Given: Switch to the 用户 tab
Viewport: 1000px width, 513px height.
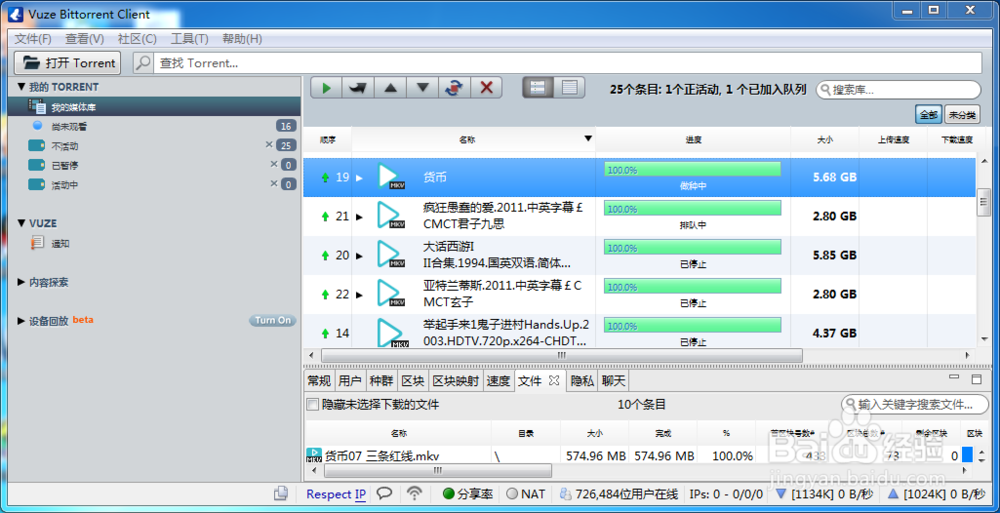Looking at the screenshot, I should 349,381.
